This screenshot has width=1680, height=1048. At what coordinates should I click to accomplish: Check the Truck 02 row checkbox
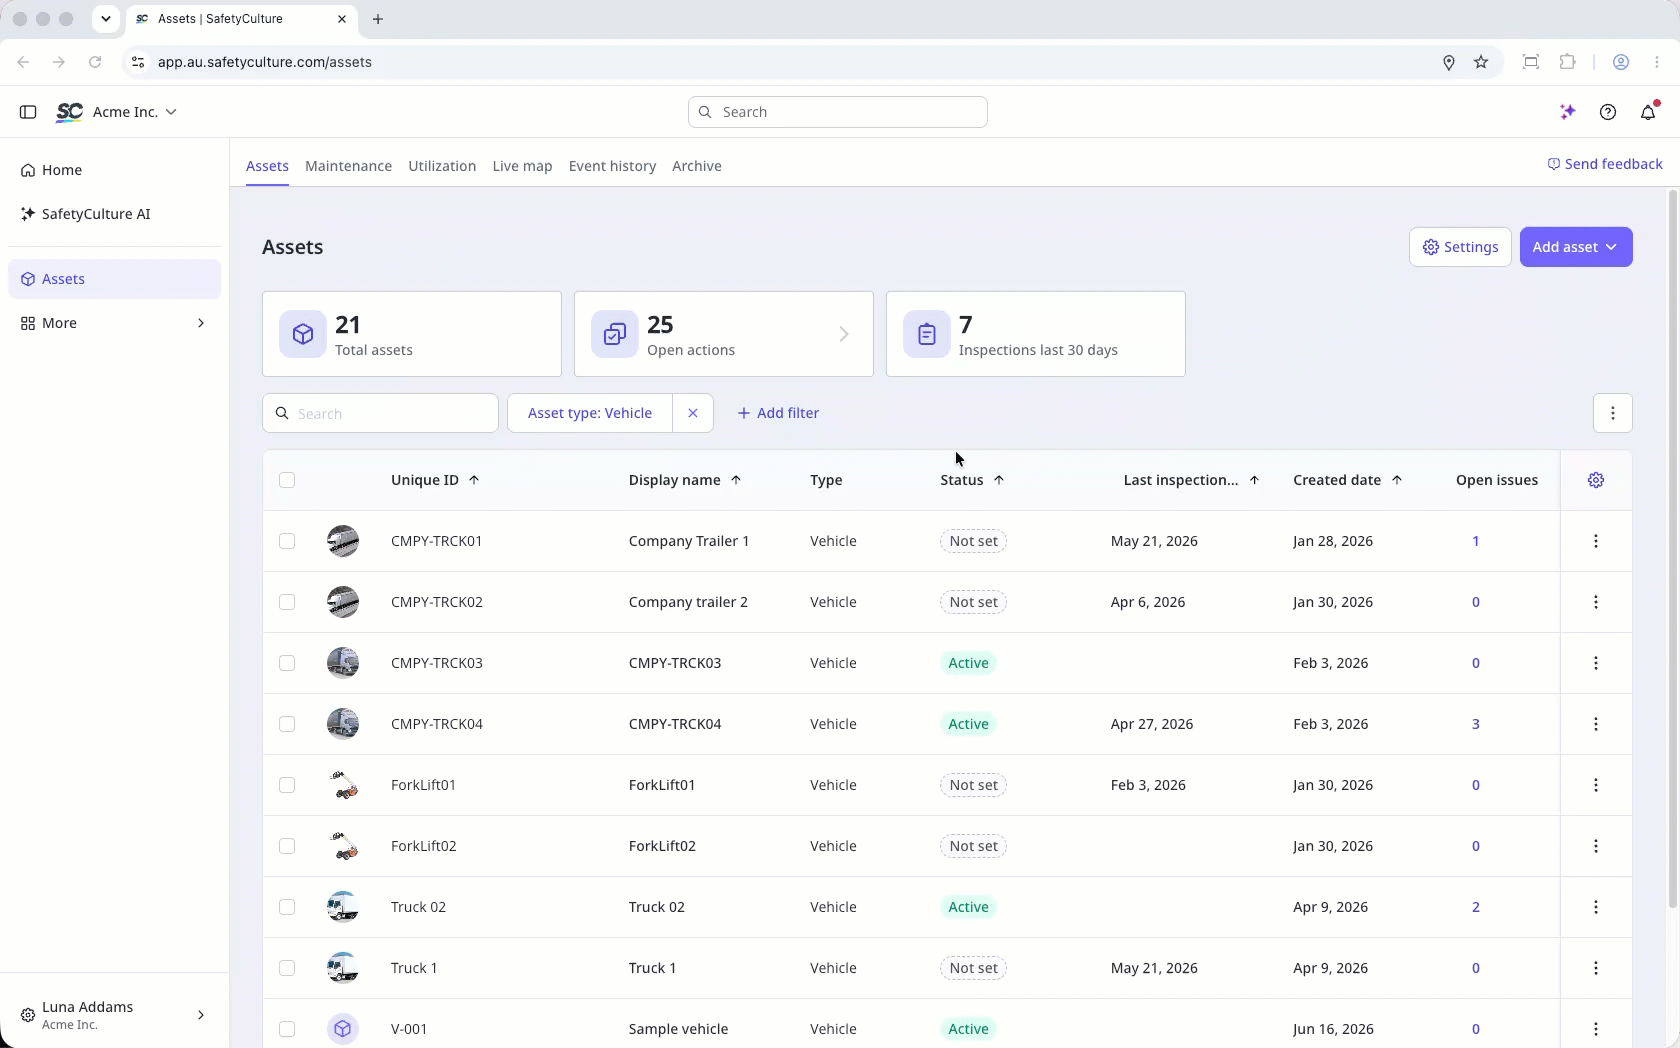(x=287, y=907)
